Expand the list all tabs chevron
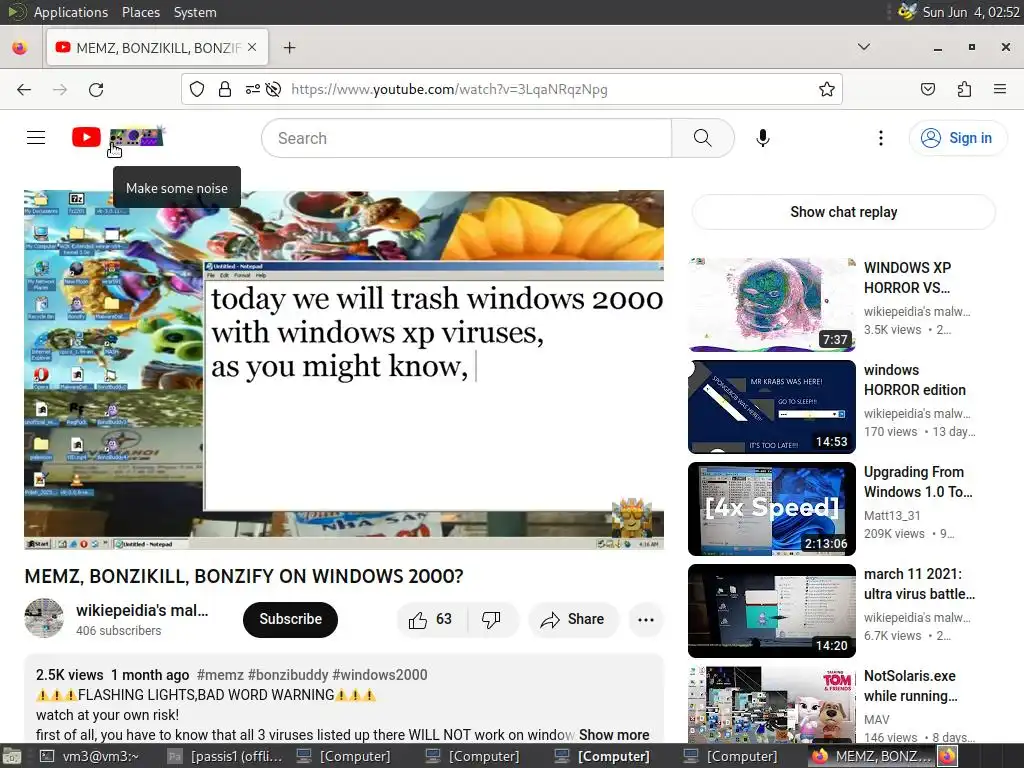Viewport: 1024px width, 768px height. 863,47
